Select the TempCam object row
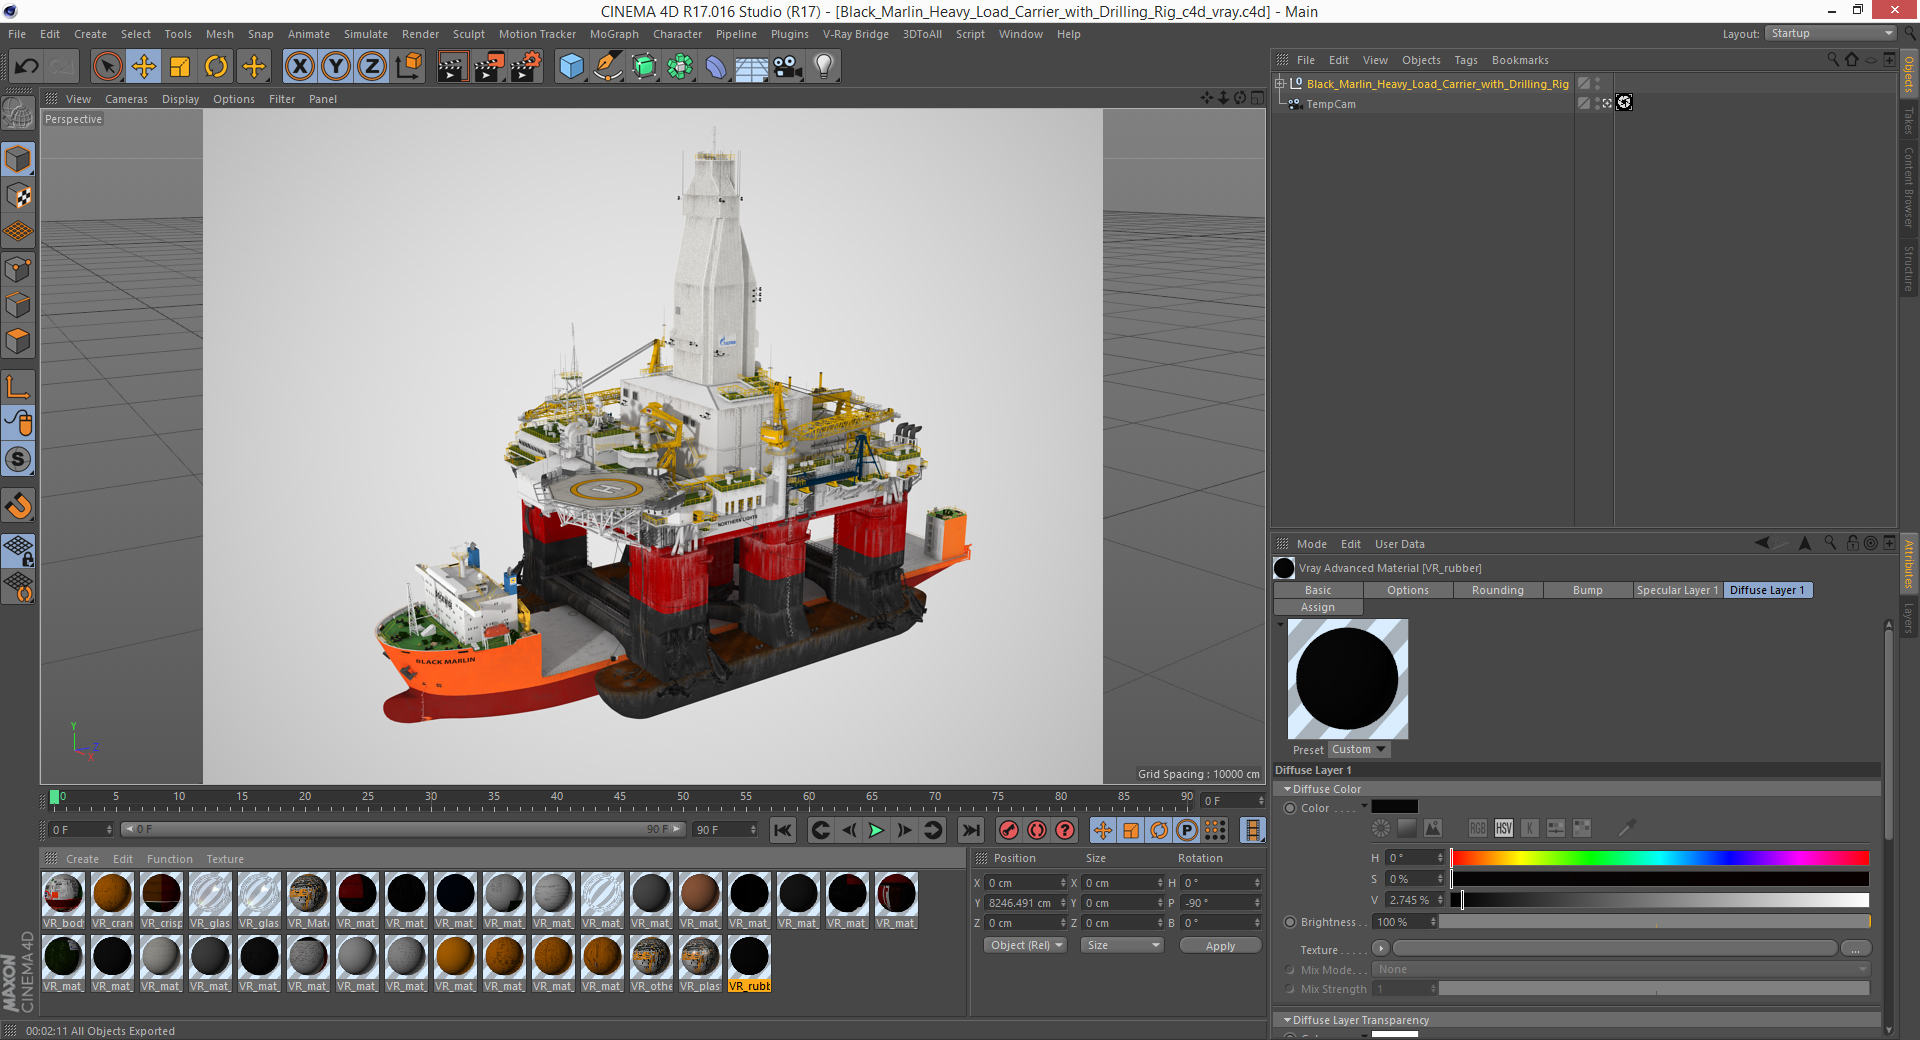 pyautogui.click(x=1331, y=104)
